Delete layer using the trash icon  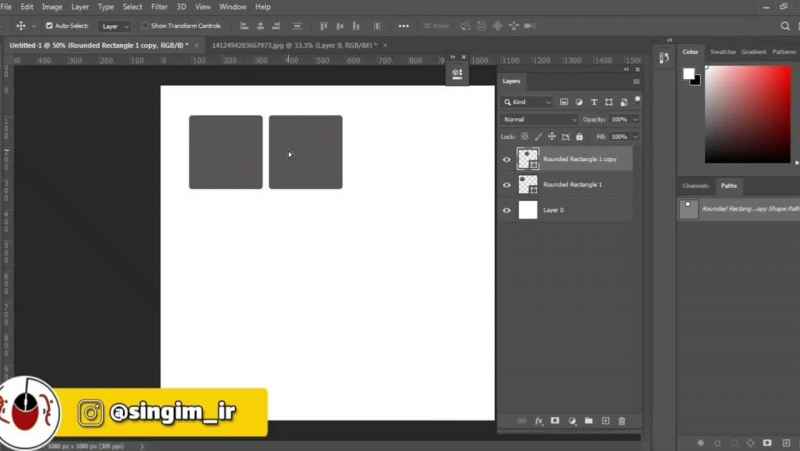point(622,421)
